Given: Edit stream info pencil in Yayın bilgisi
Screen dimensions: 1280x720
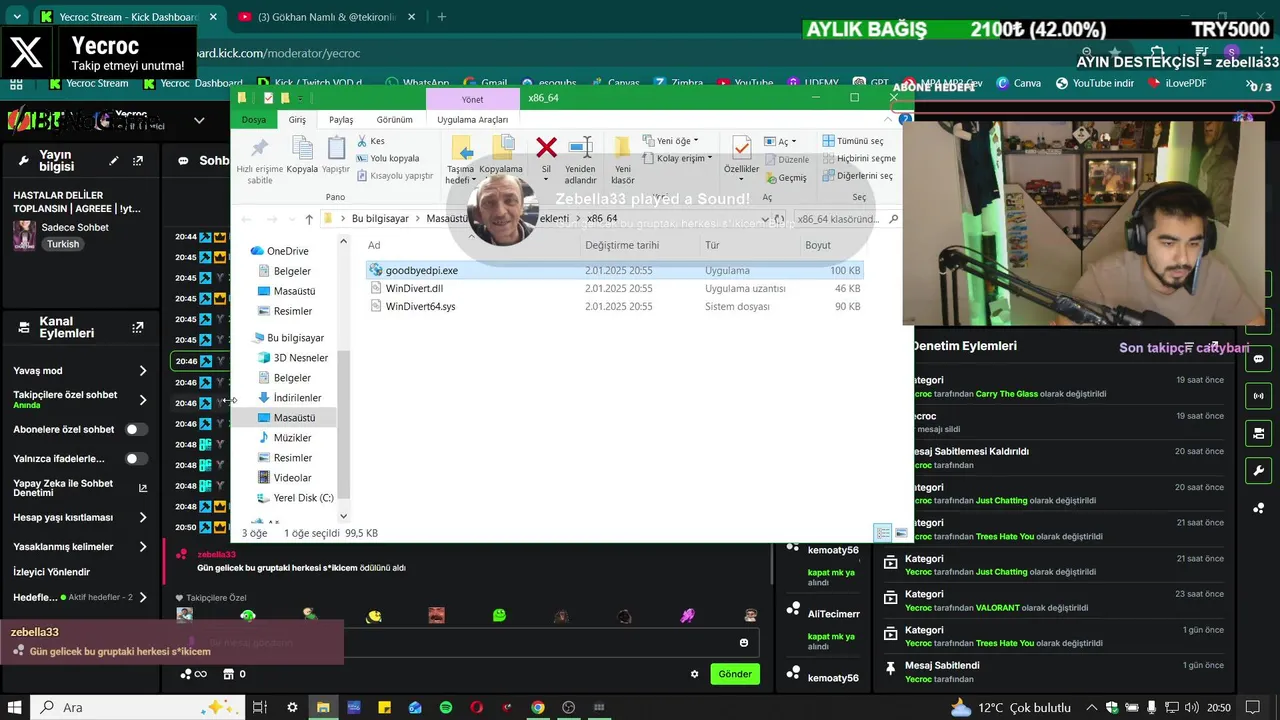Looking at the screenshot, I should [x=114, y=161].
